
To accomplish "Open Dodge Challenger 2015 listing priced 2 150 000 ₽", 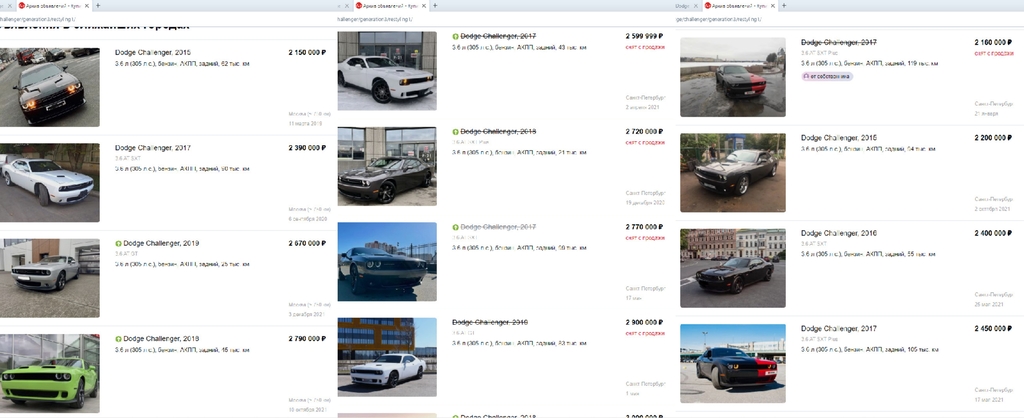I will point(153,52).
